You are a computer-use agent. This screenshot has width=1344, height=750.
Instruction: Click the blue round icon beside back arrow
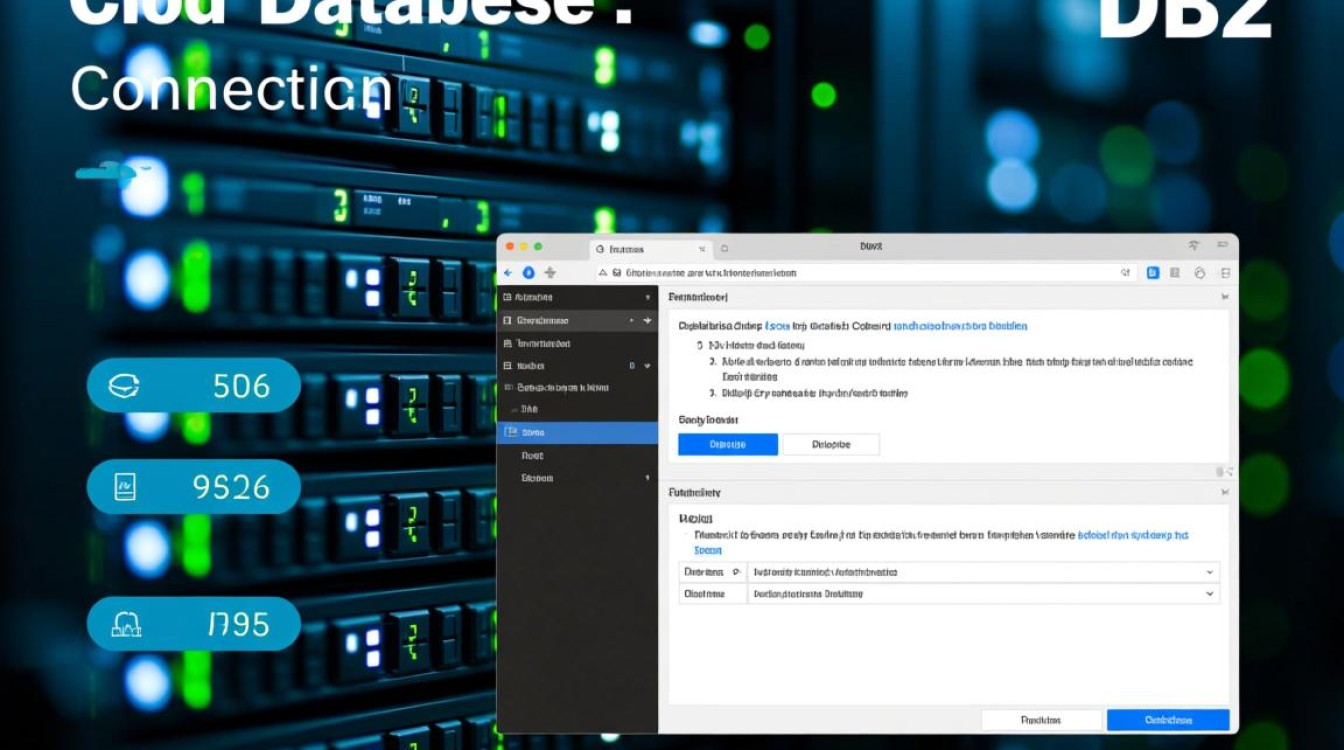pos(528,273)
